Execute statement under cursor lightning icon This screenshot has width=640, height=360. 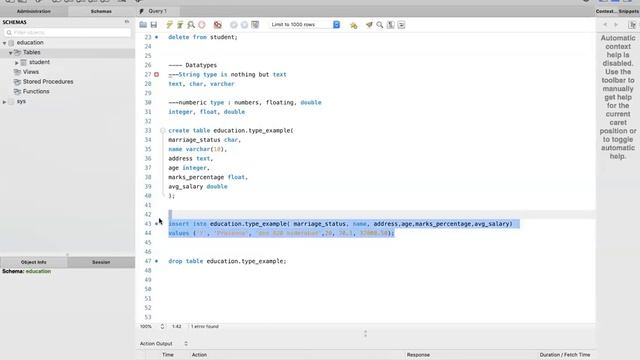(x=180, y=25)
